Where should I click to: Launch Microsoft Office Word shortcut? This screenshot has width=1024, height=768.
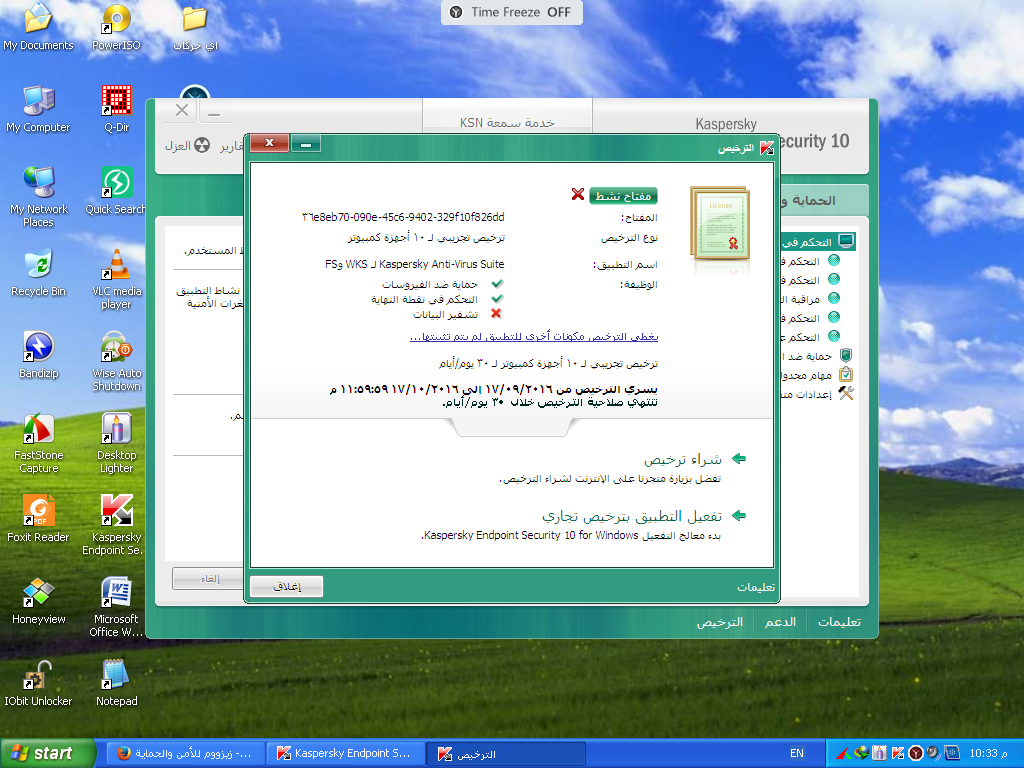coord(116,607)
